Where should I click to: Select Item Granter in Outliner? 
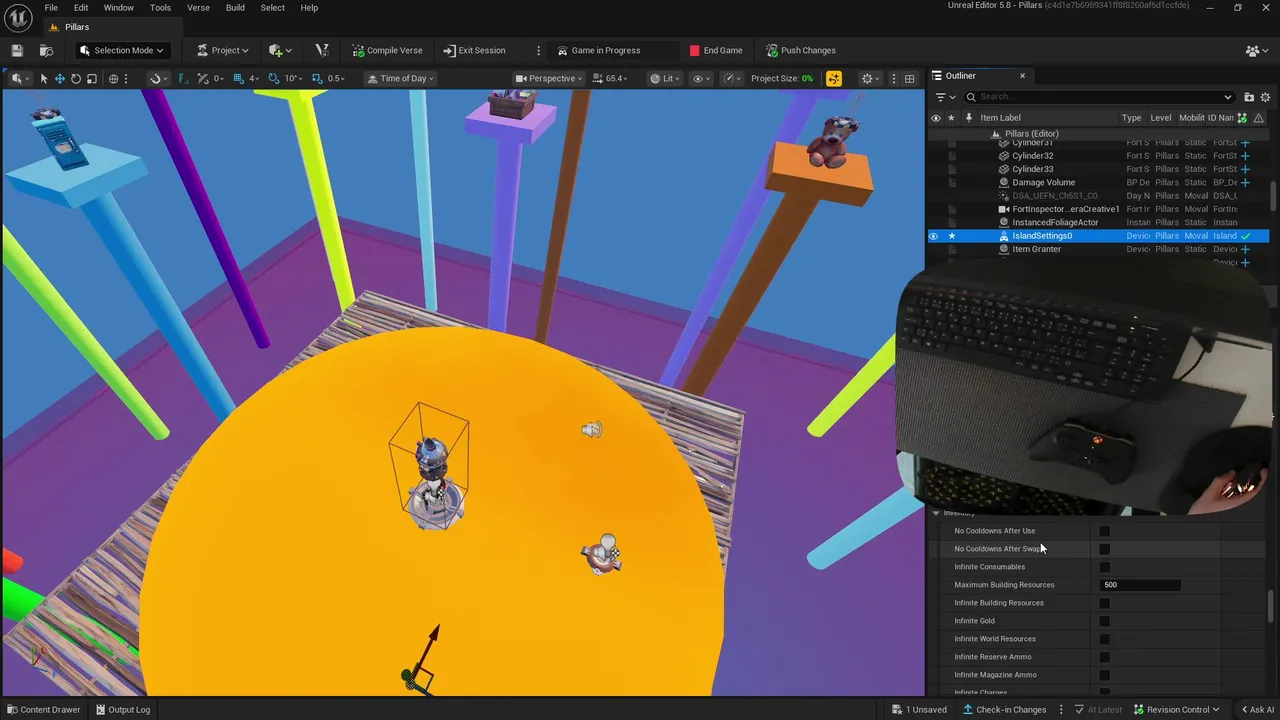pos(1036,249)
